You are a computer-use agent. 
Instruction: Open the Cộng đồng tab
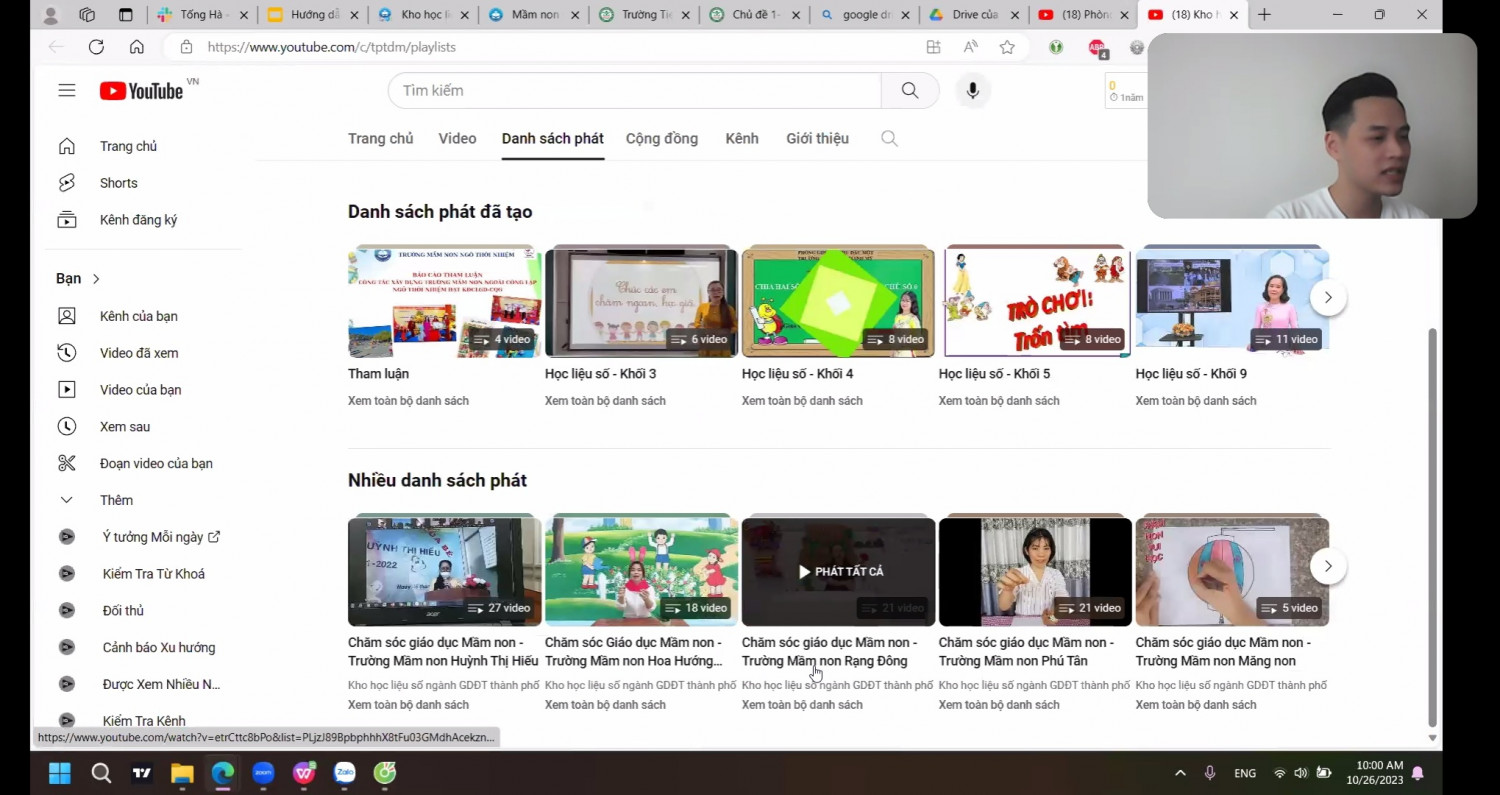pos(661,139)
